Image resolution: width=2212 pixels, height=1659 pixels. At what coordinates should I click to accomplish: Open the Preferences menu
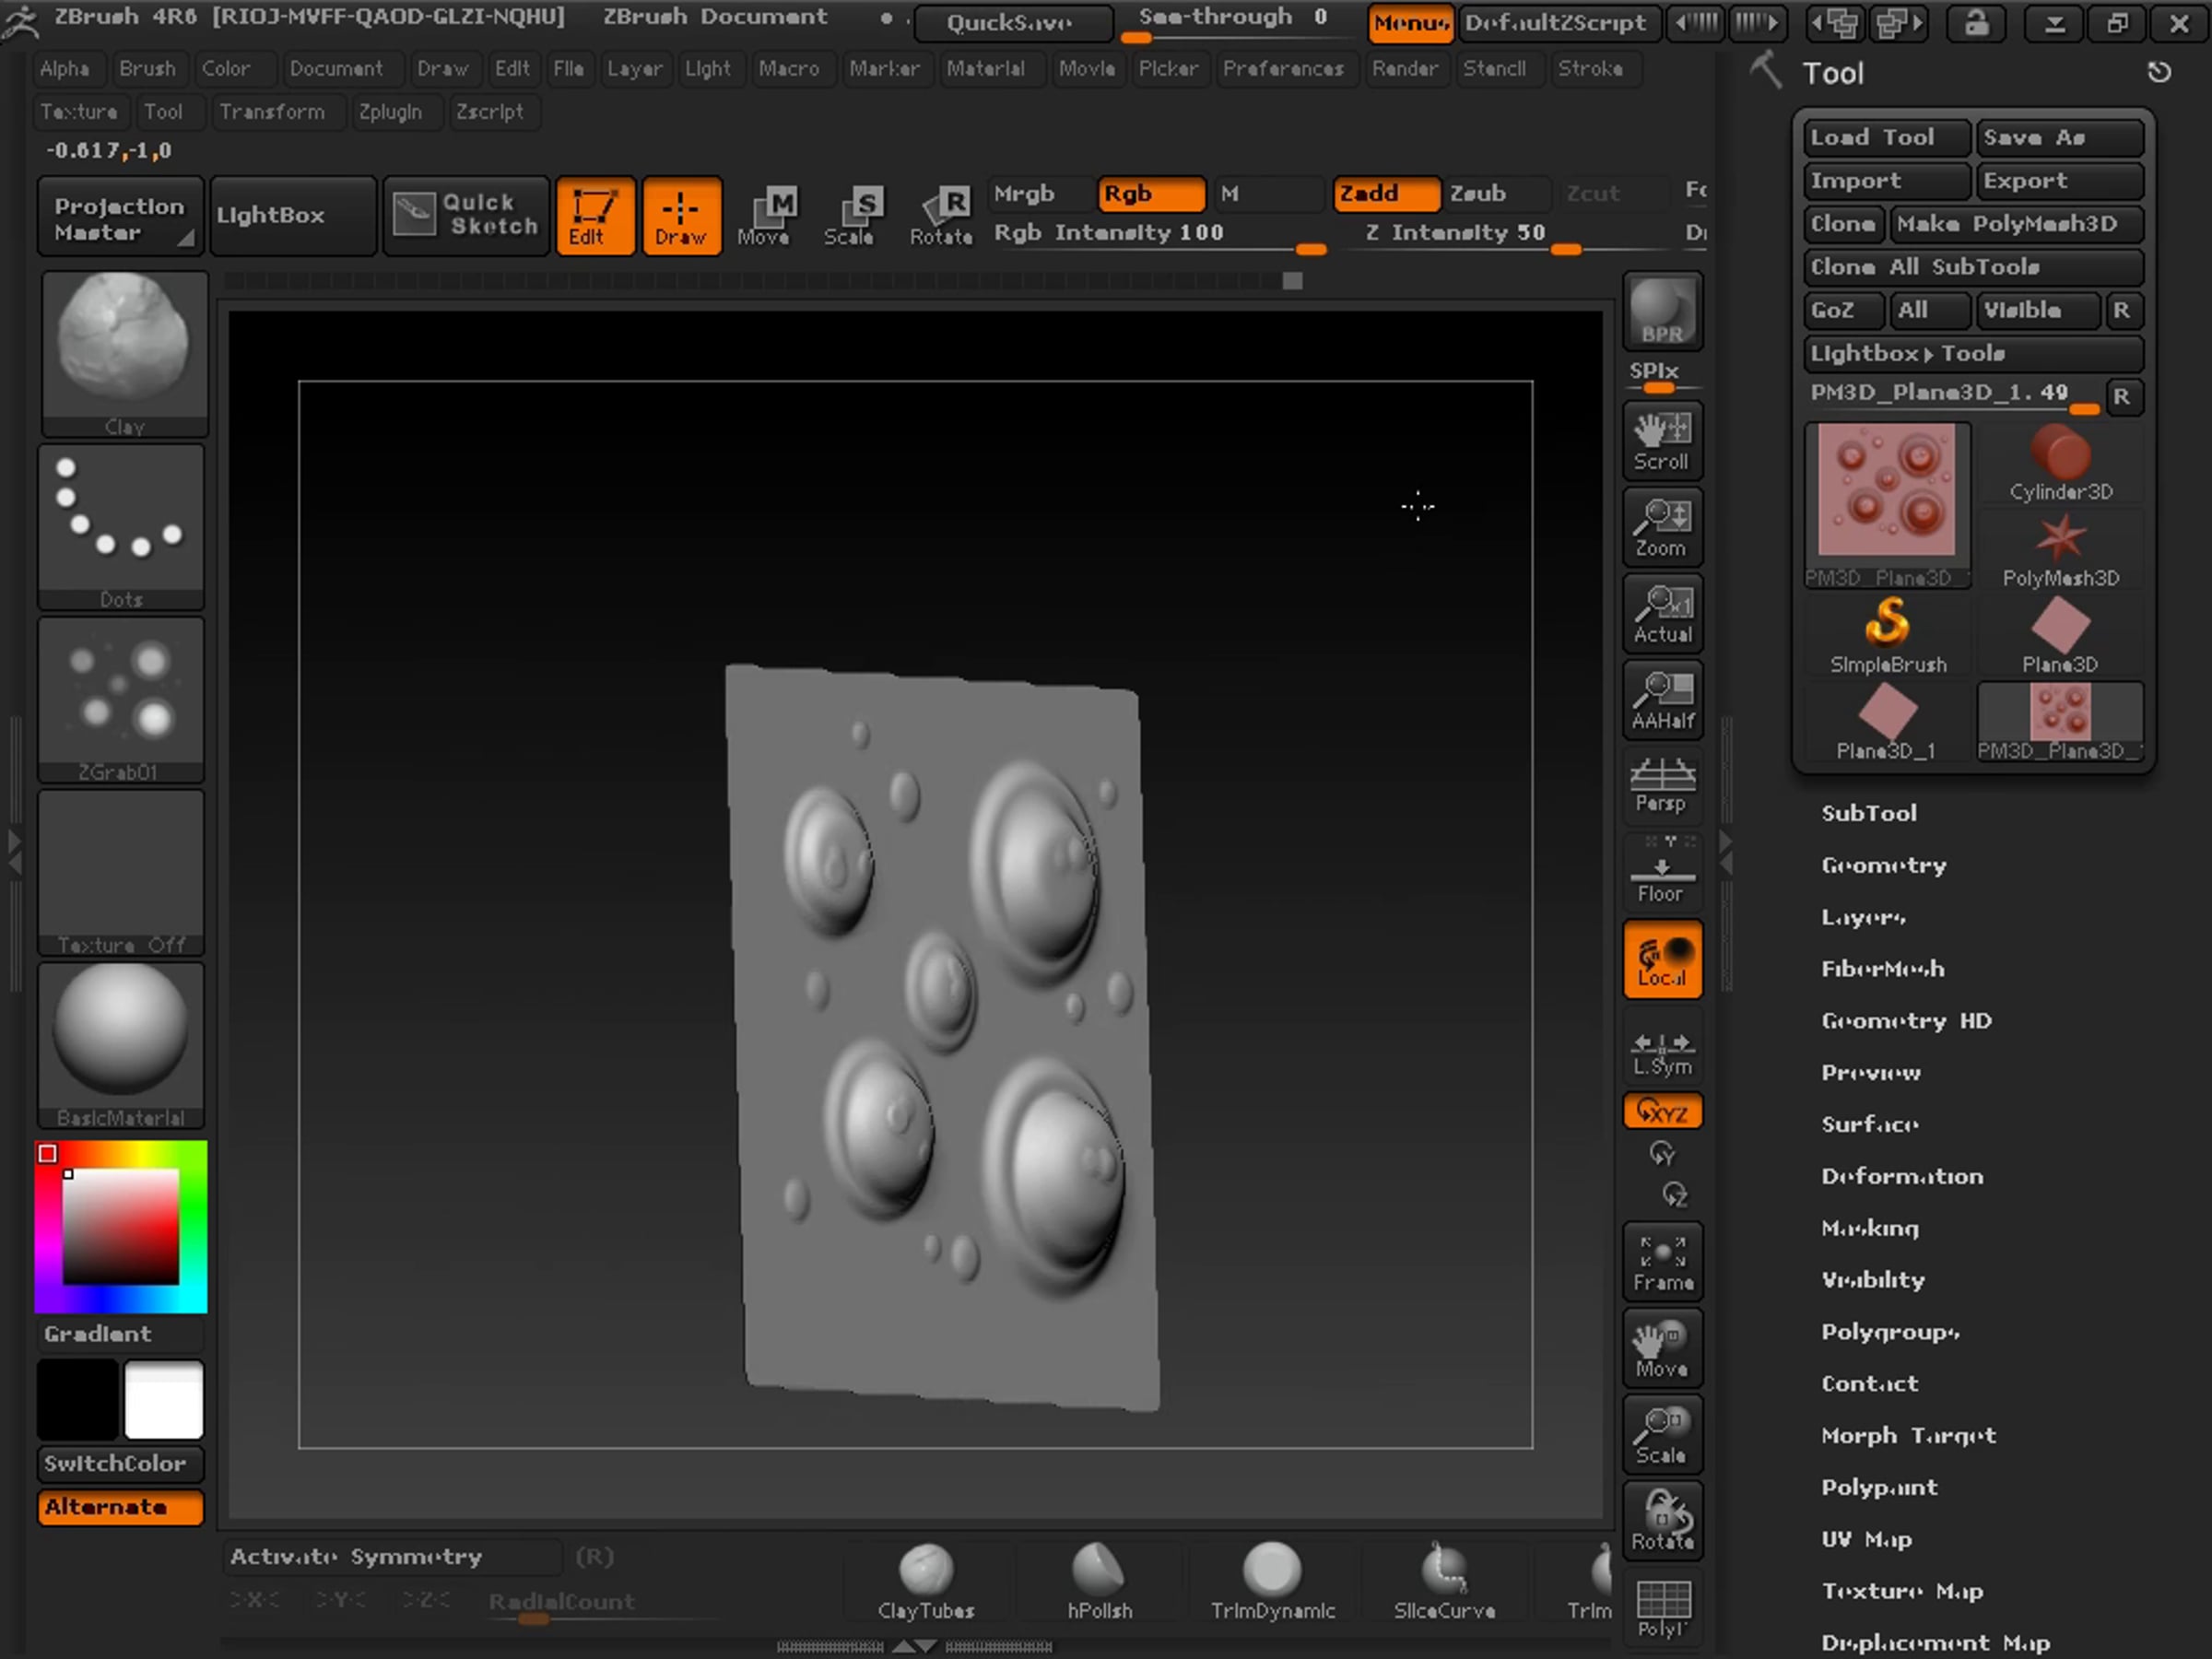(x=1283, y=69)
